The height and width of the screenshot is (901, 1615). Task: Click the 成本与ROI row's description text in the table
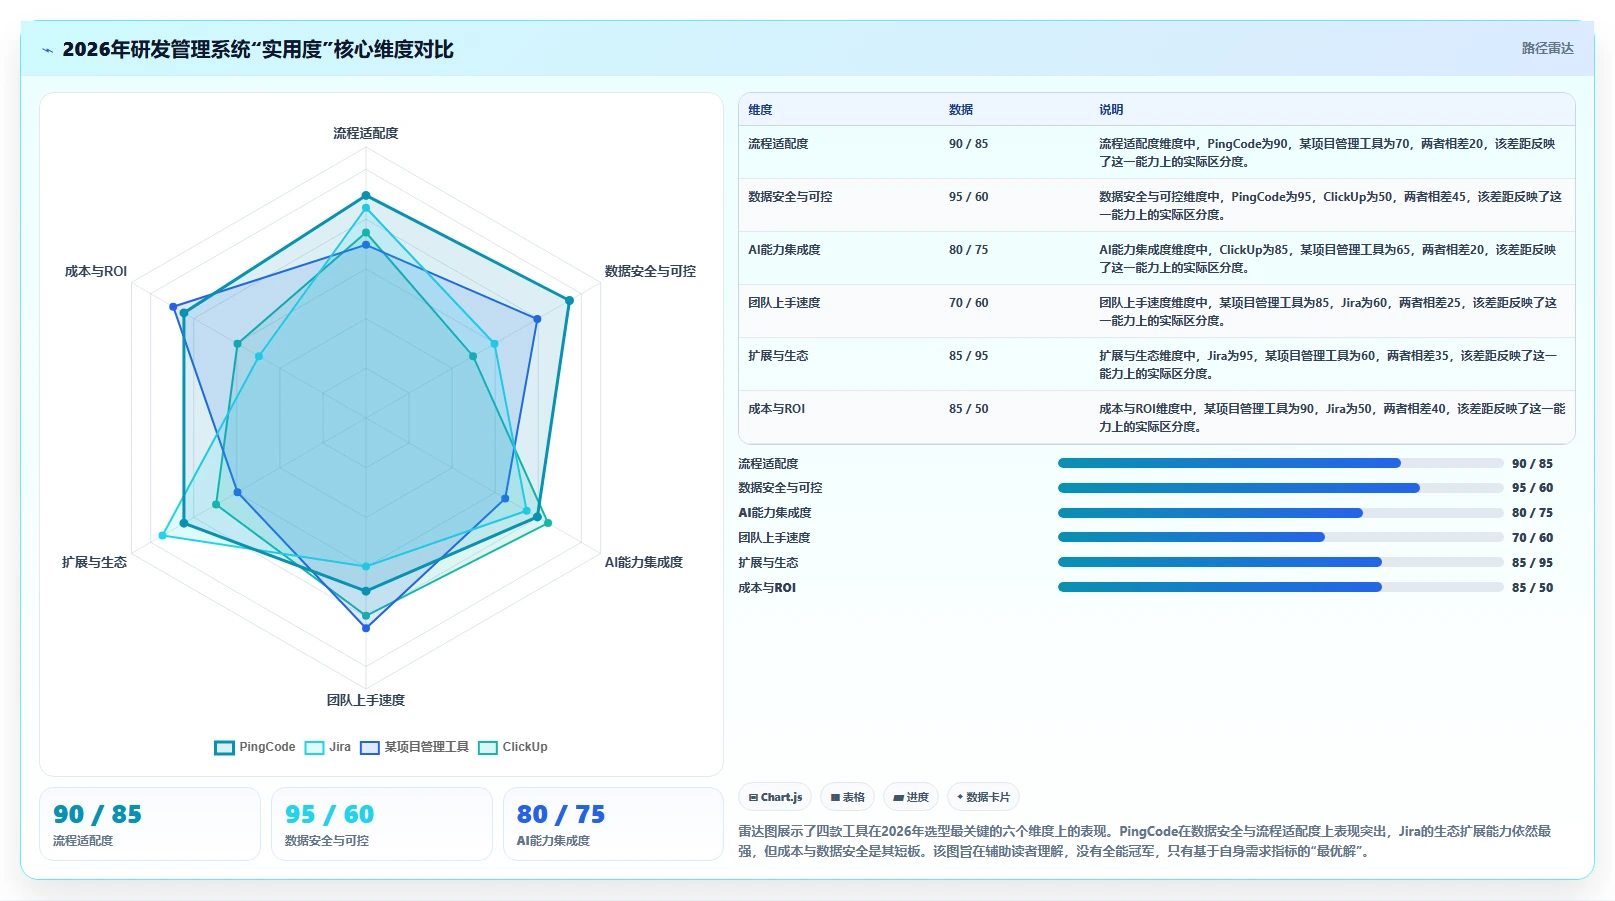pos(1332,418)
